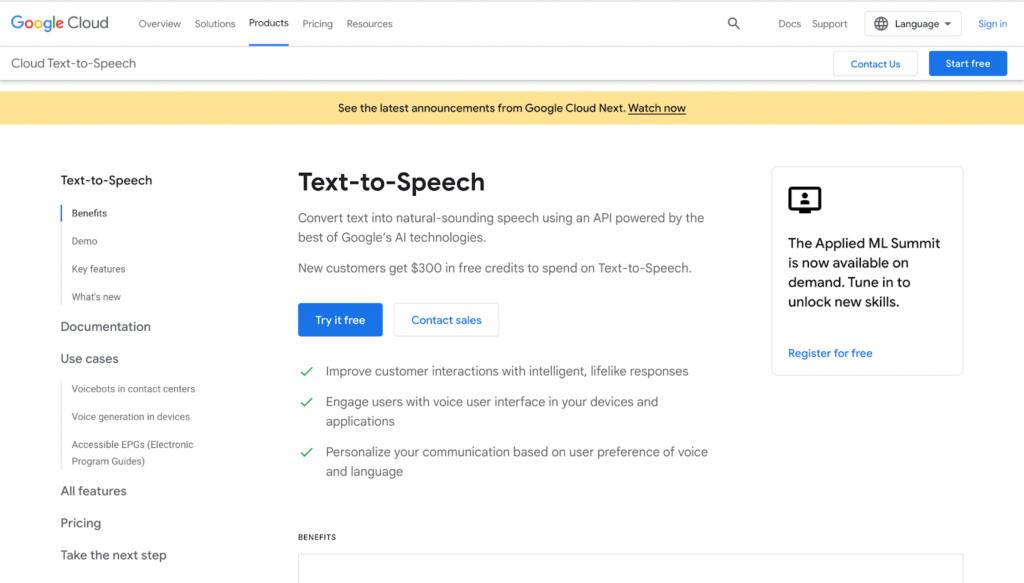Open the Support link
The image size is (1024, 583).
[x=829, y=24]
